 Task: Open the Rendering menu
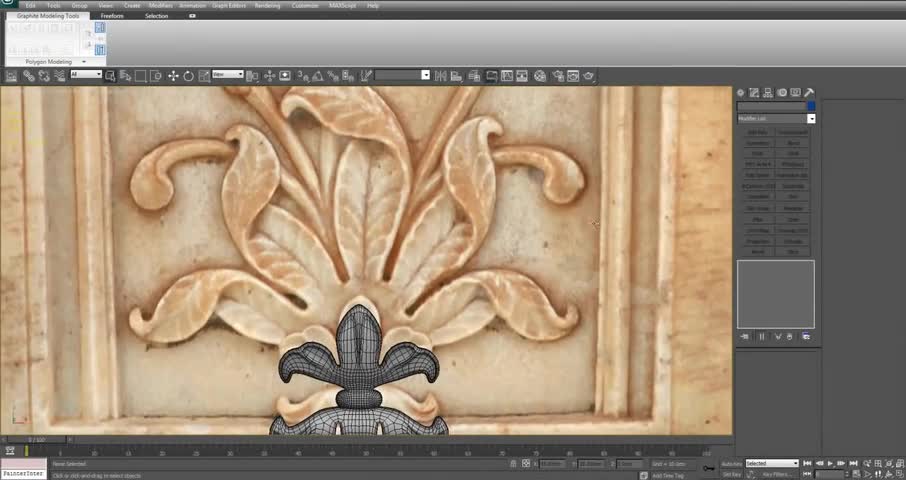(x=268, y=5)
